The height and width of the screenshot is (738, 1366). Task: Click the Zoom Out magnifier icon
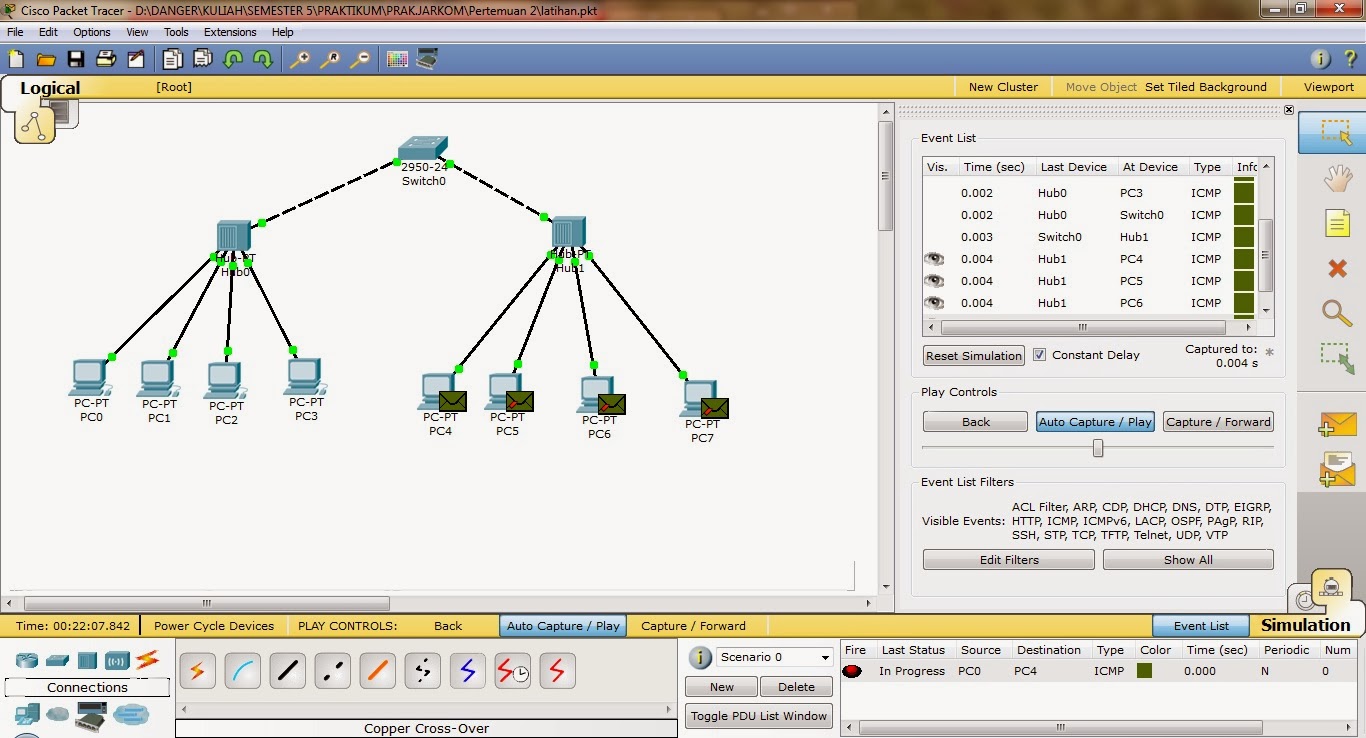coord(359,60)
